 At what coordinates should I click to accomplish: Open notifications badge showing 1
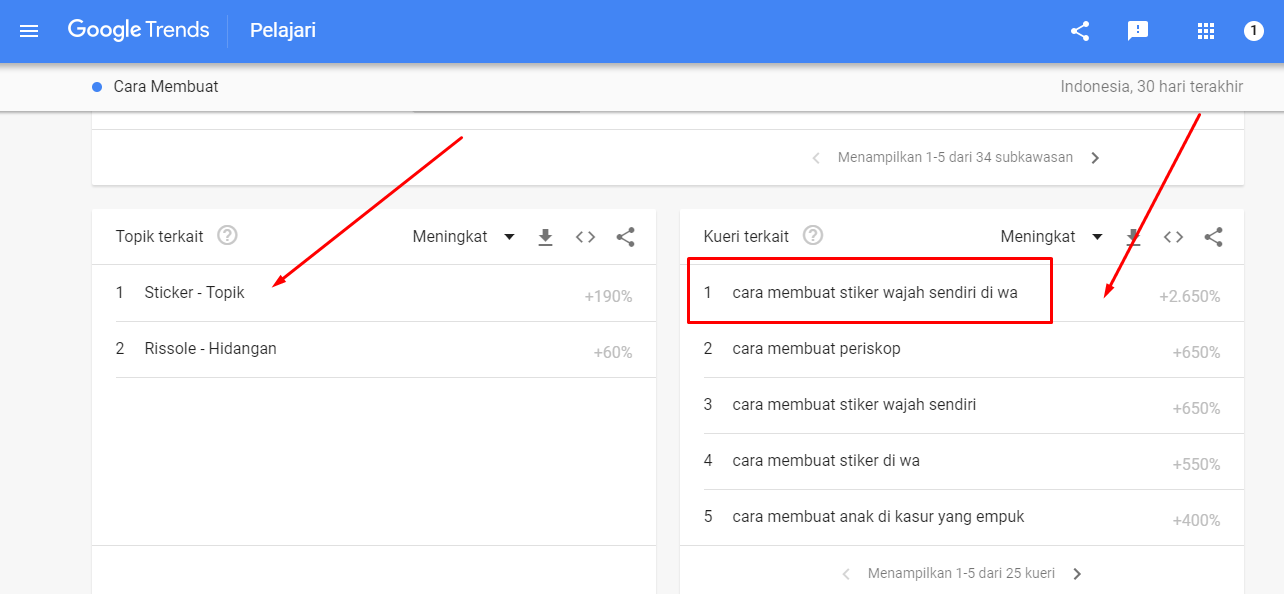1254,31
